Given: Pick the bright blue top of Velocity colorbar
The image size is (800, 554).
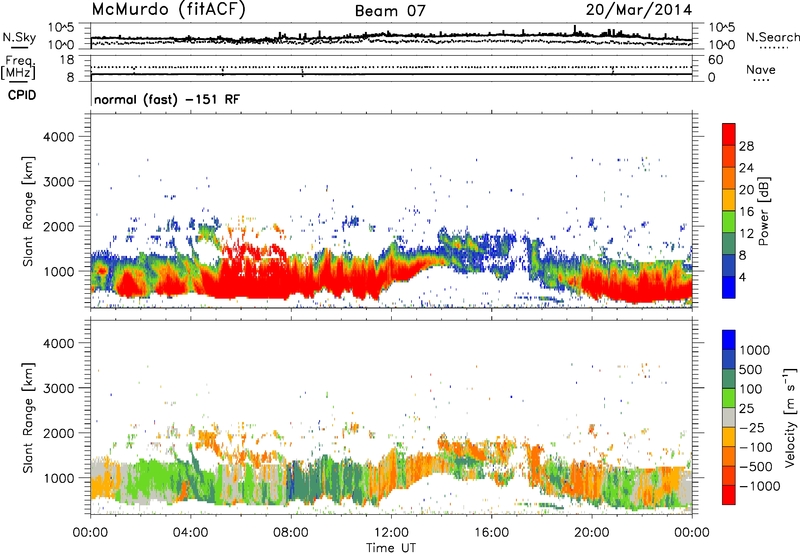Looking at the screenshot, I should click(x=729, y=340).
